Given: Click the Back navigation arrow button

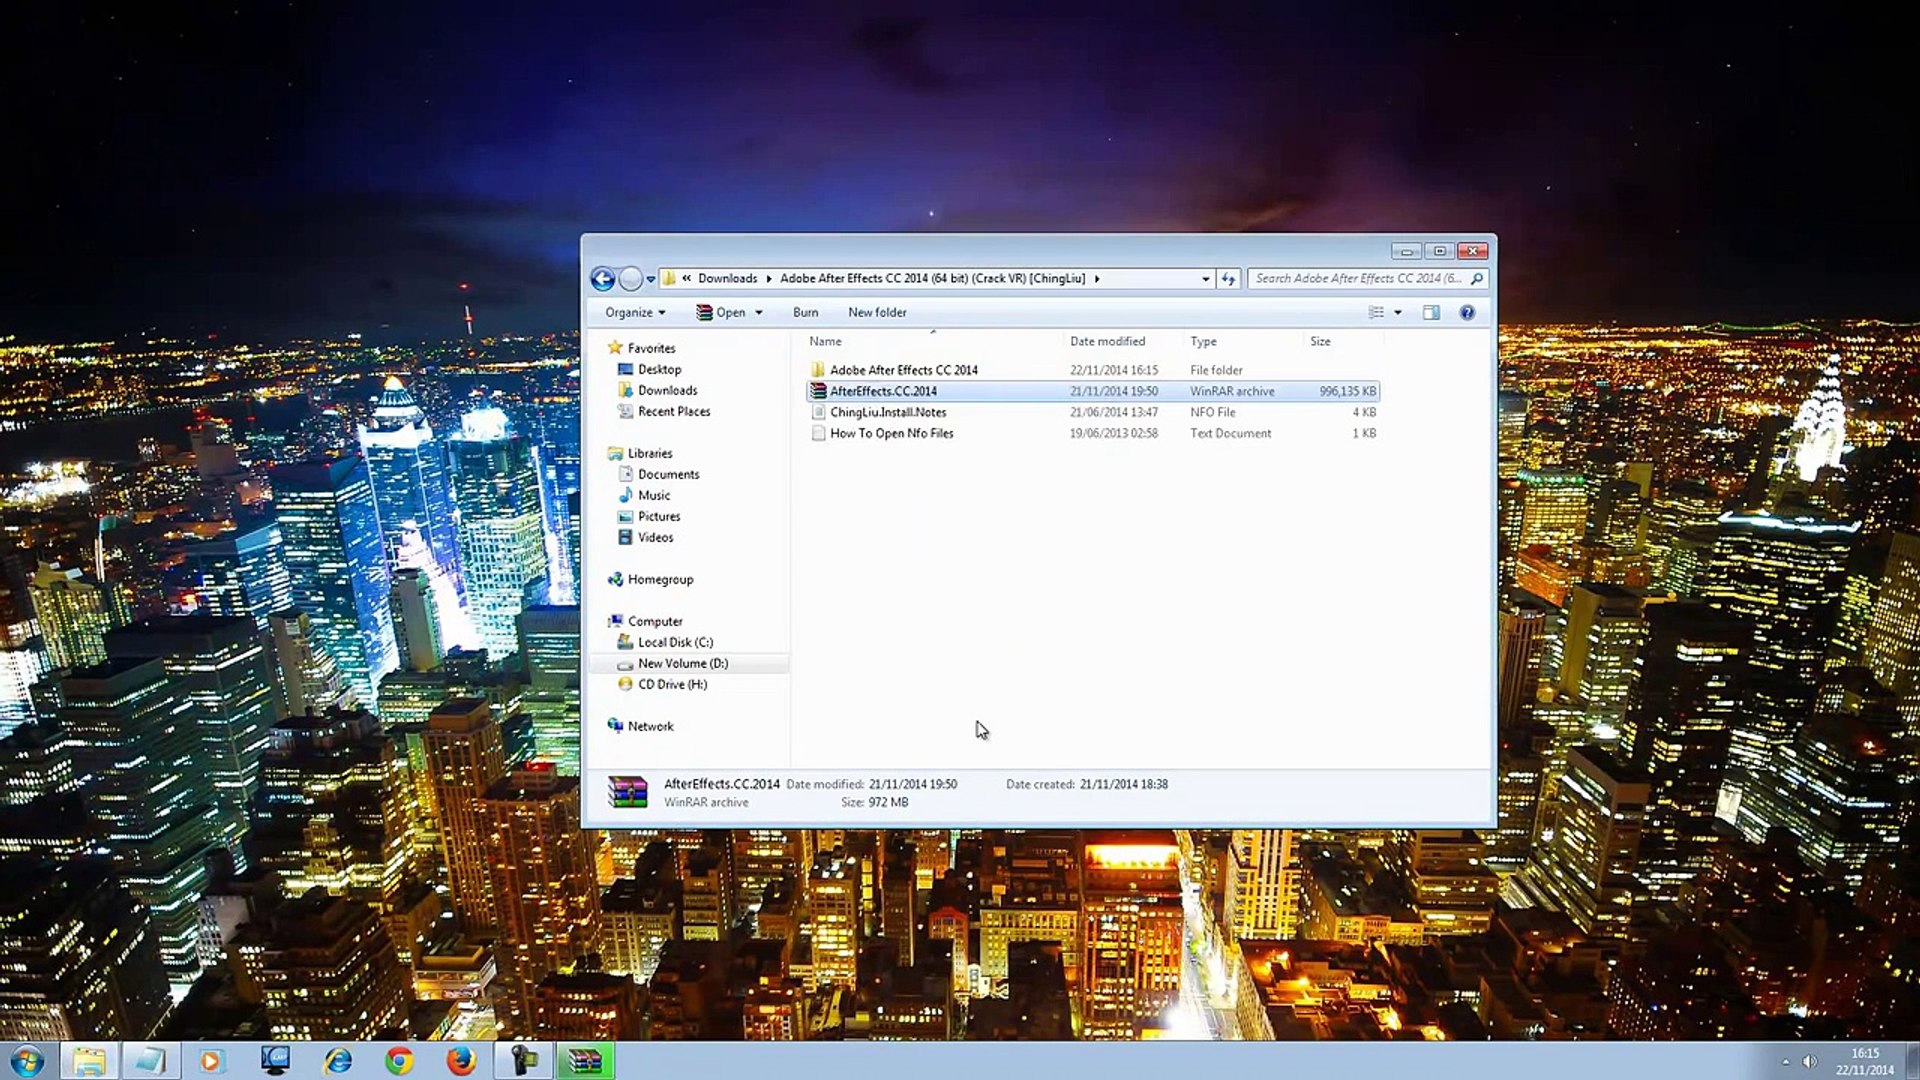Looking at the screenshot, I should click(x=602, y=279).
